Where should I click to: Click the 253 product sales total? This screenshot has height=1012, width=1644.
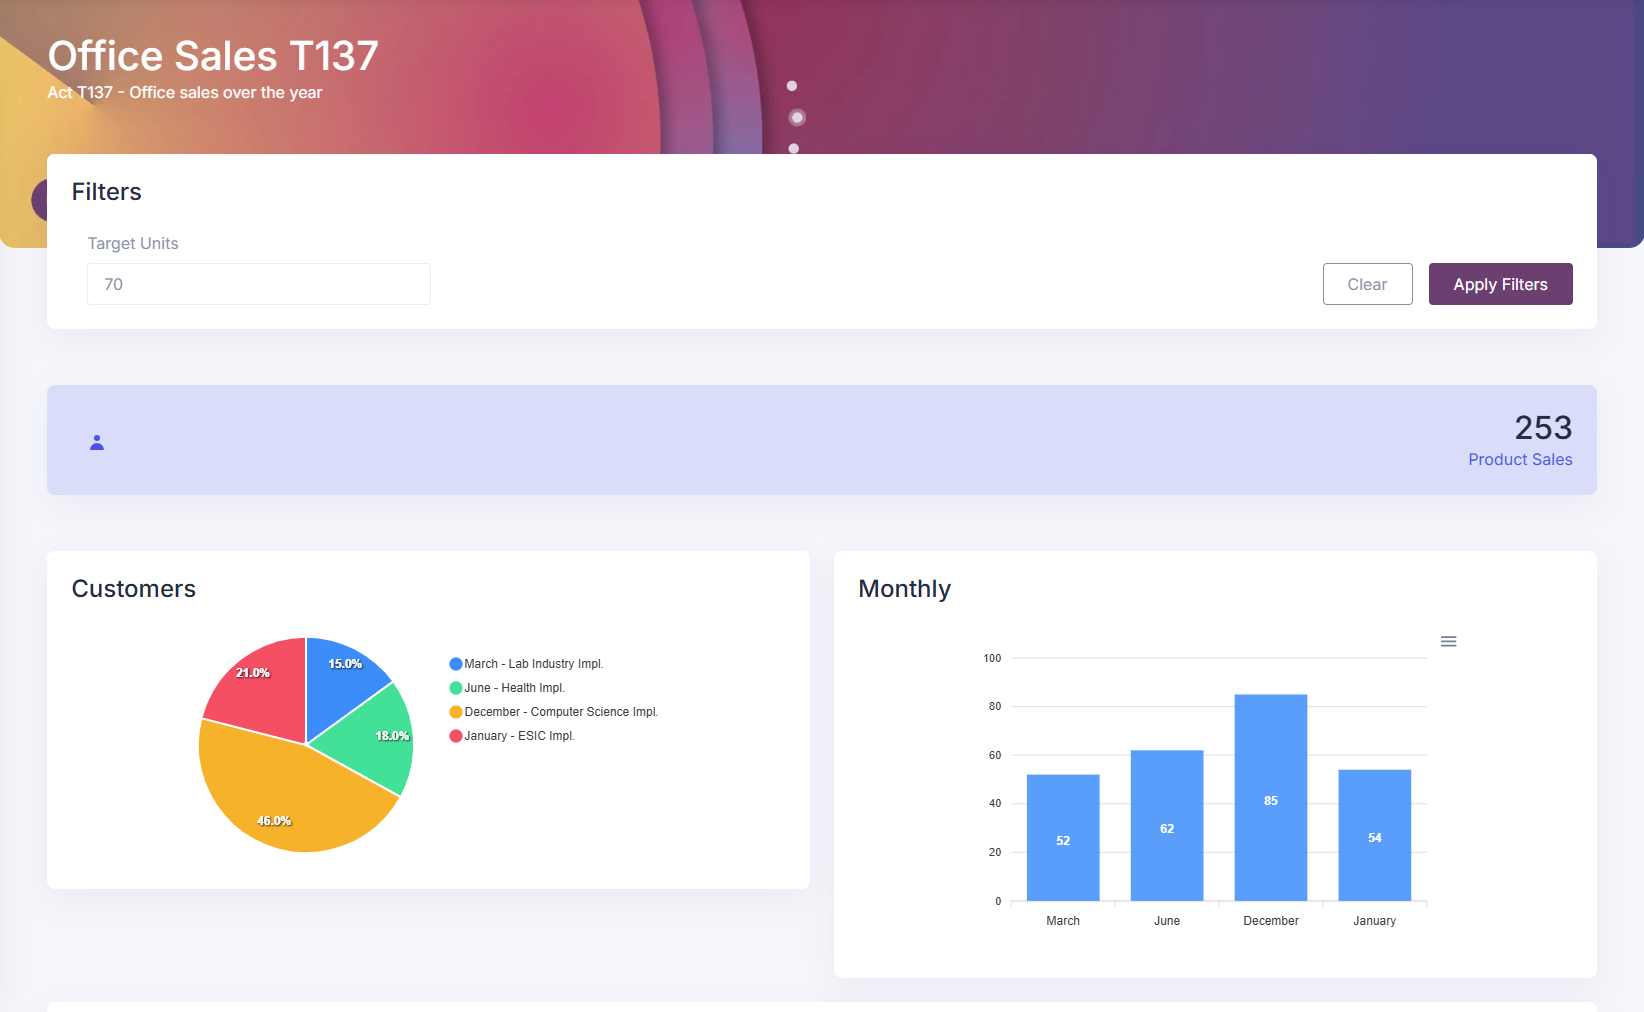click(1542, 428)
